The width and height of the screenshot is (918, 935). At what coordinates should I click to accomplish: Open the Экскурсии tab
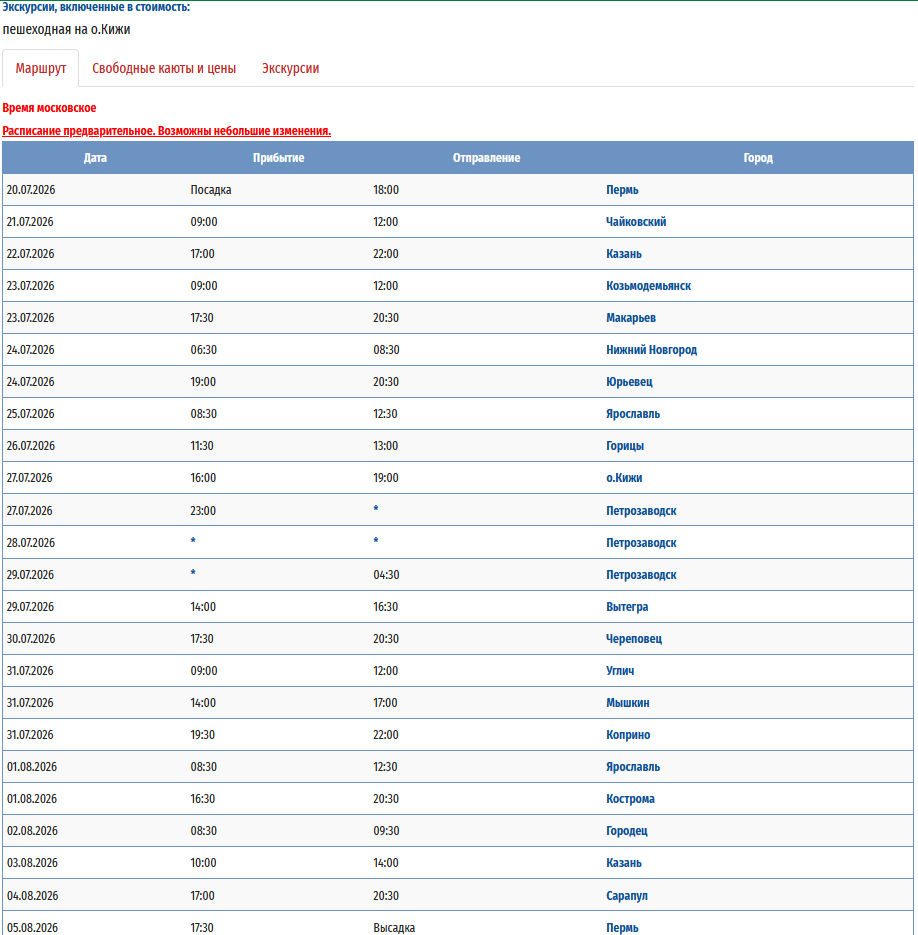(290, 69)
